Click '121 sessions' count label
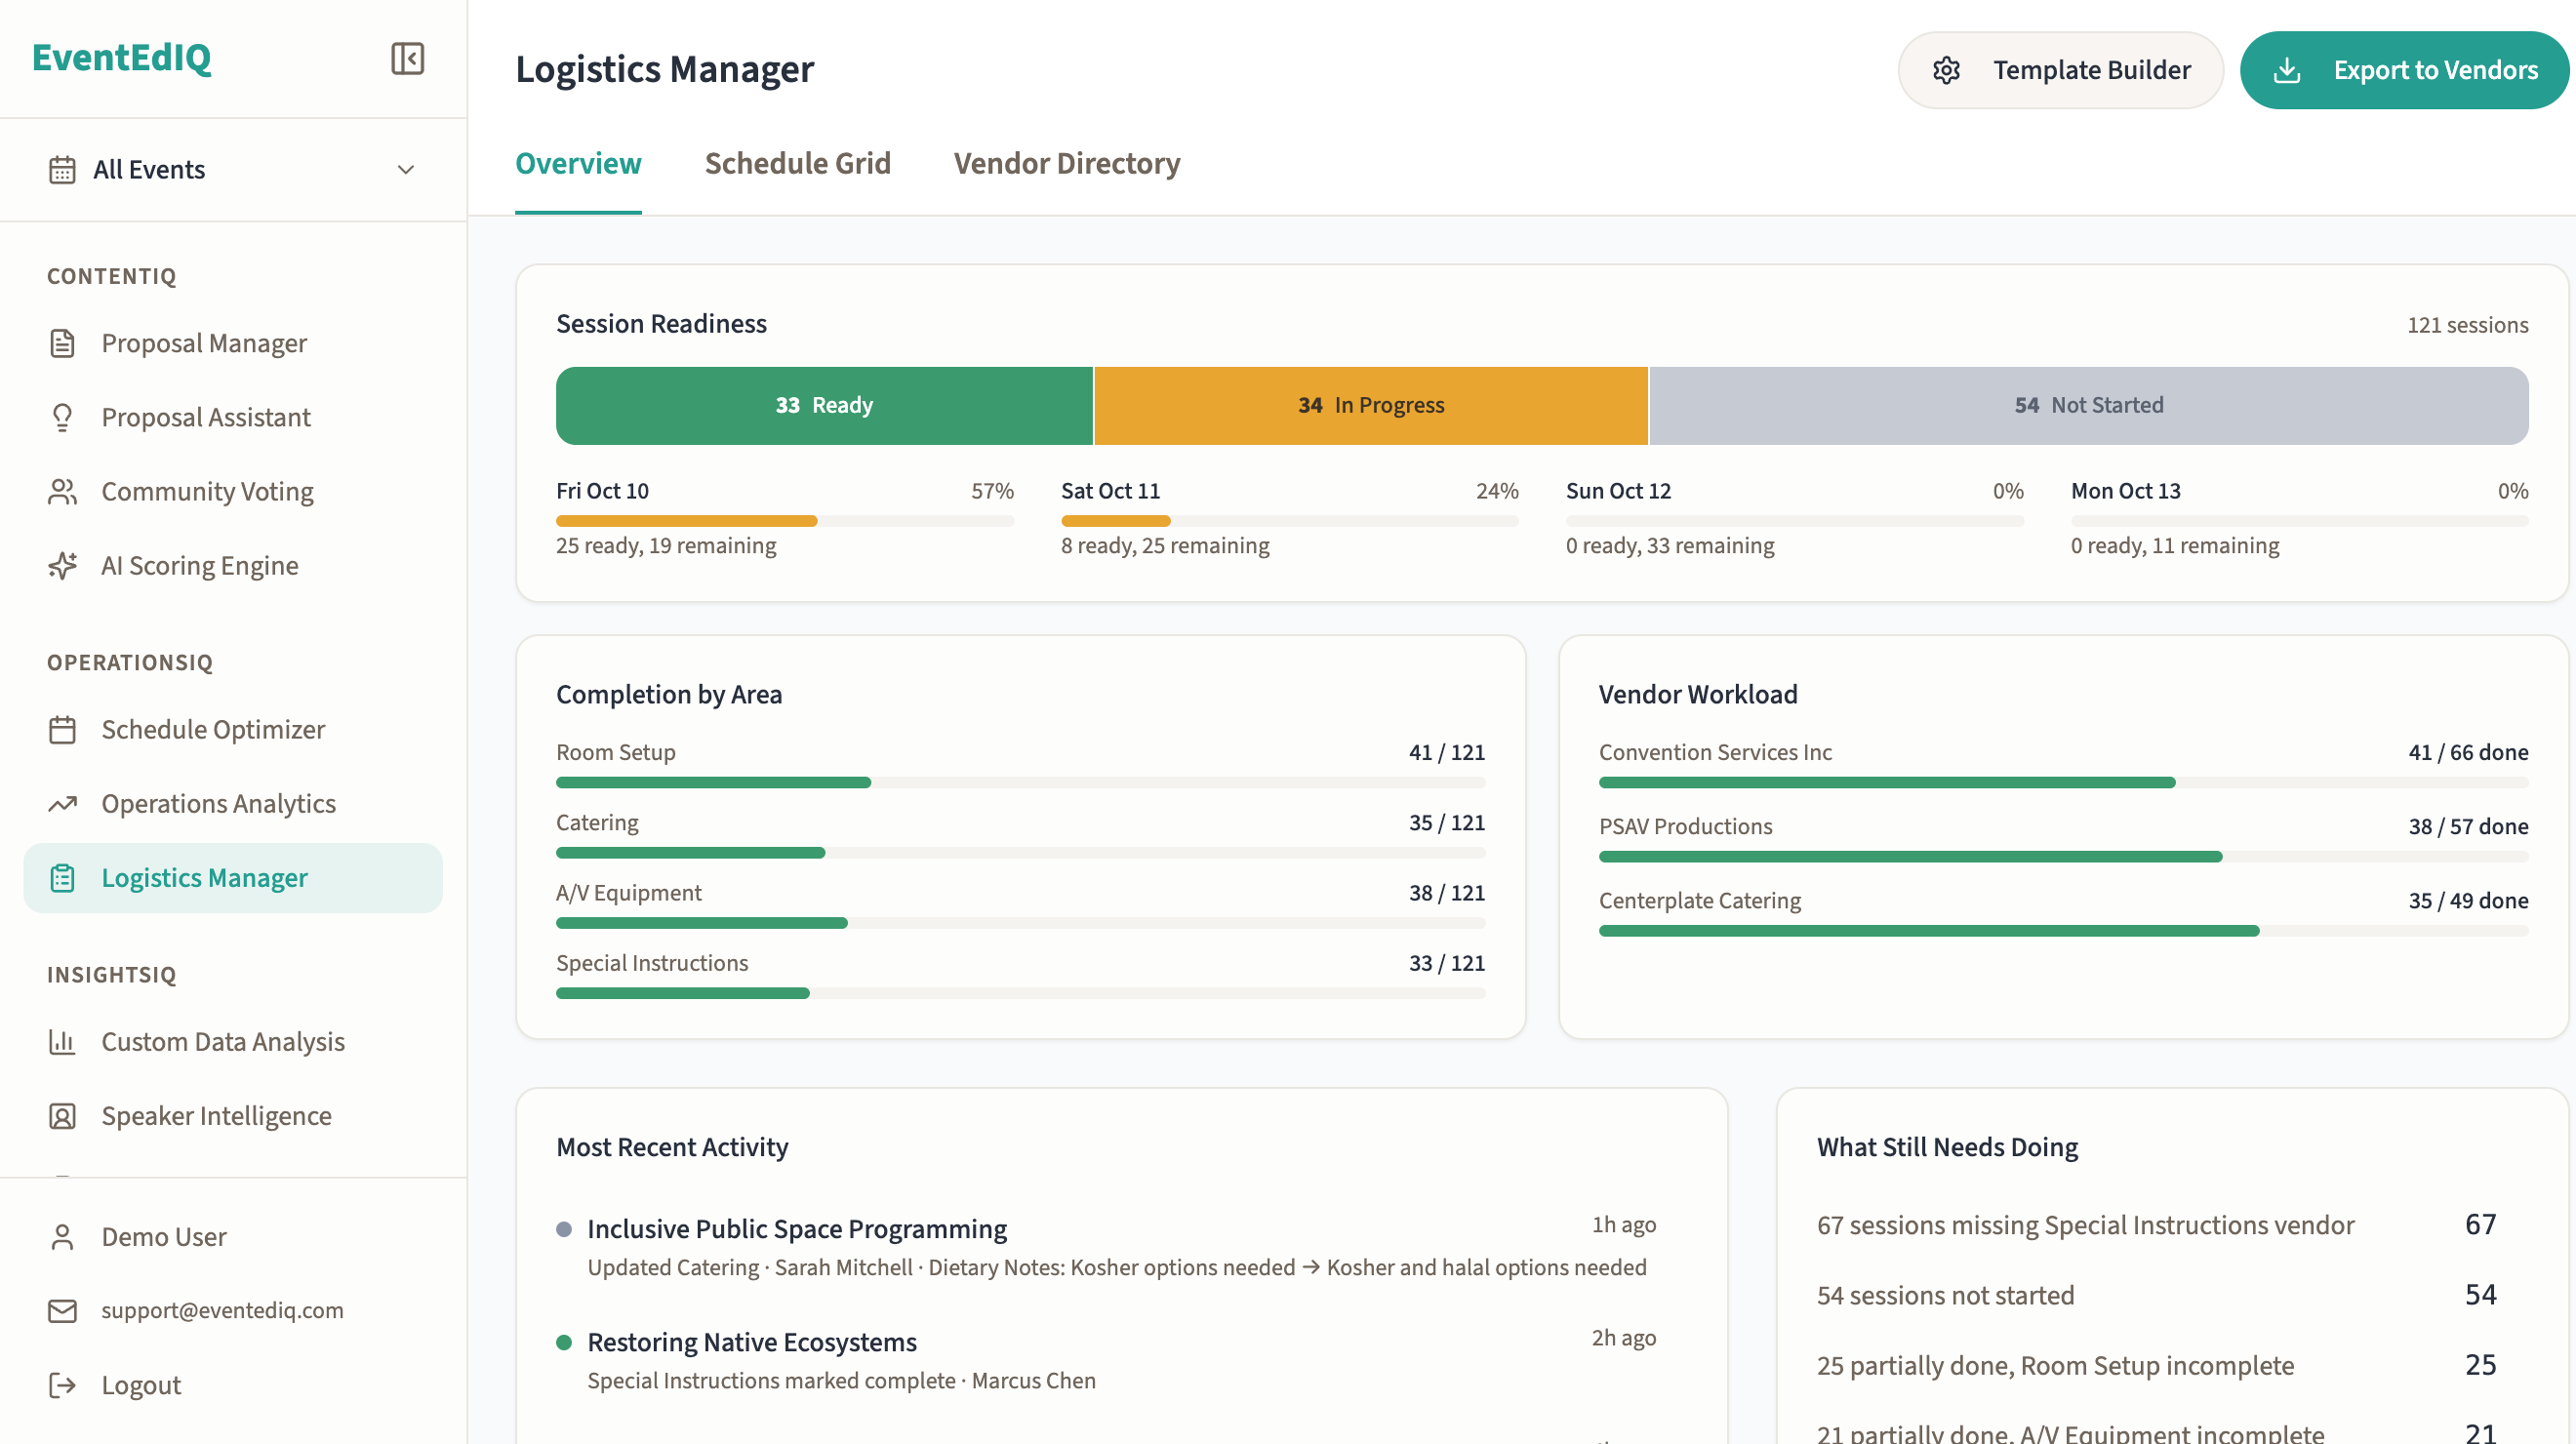 [2467, 325]
